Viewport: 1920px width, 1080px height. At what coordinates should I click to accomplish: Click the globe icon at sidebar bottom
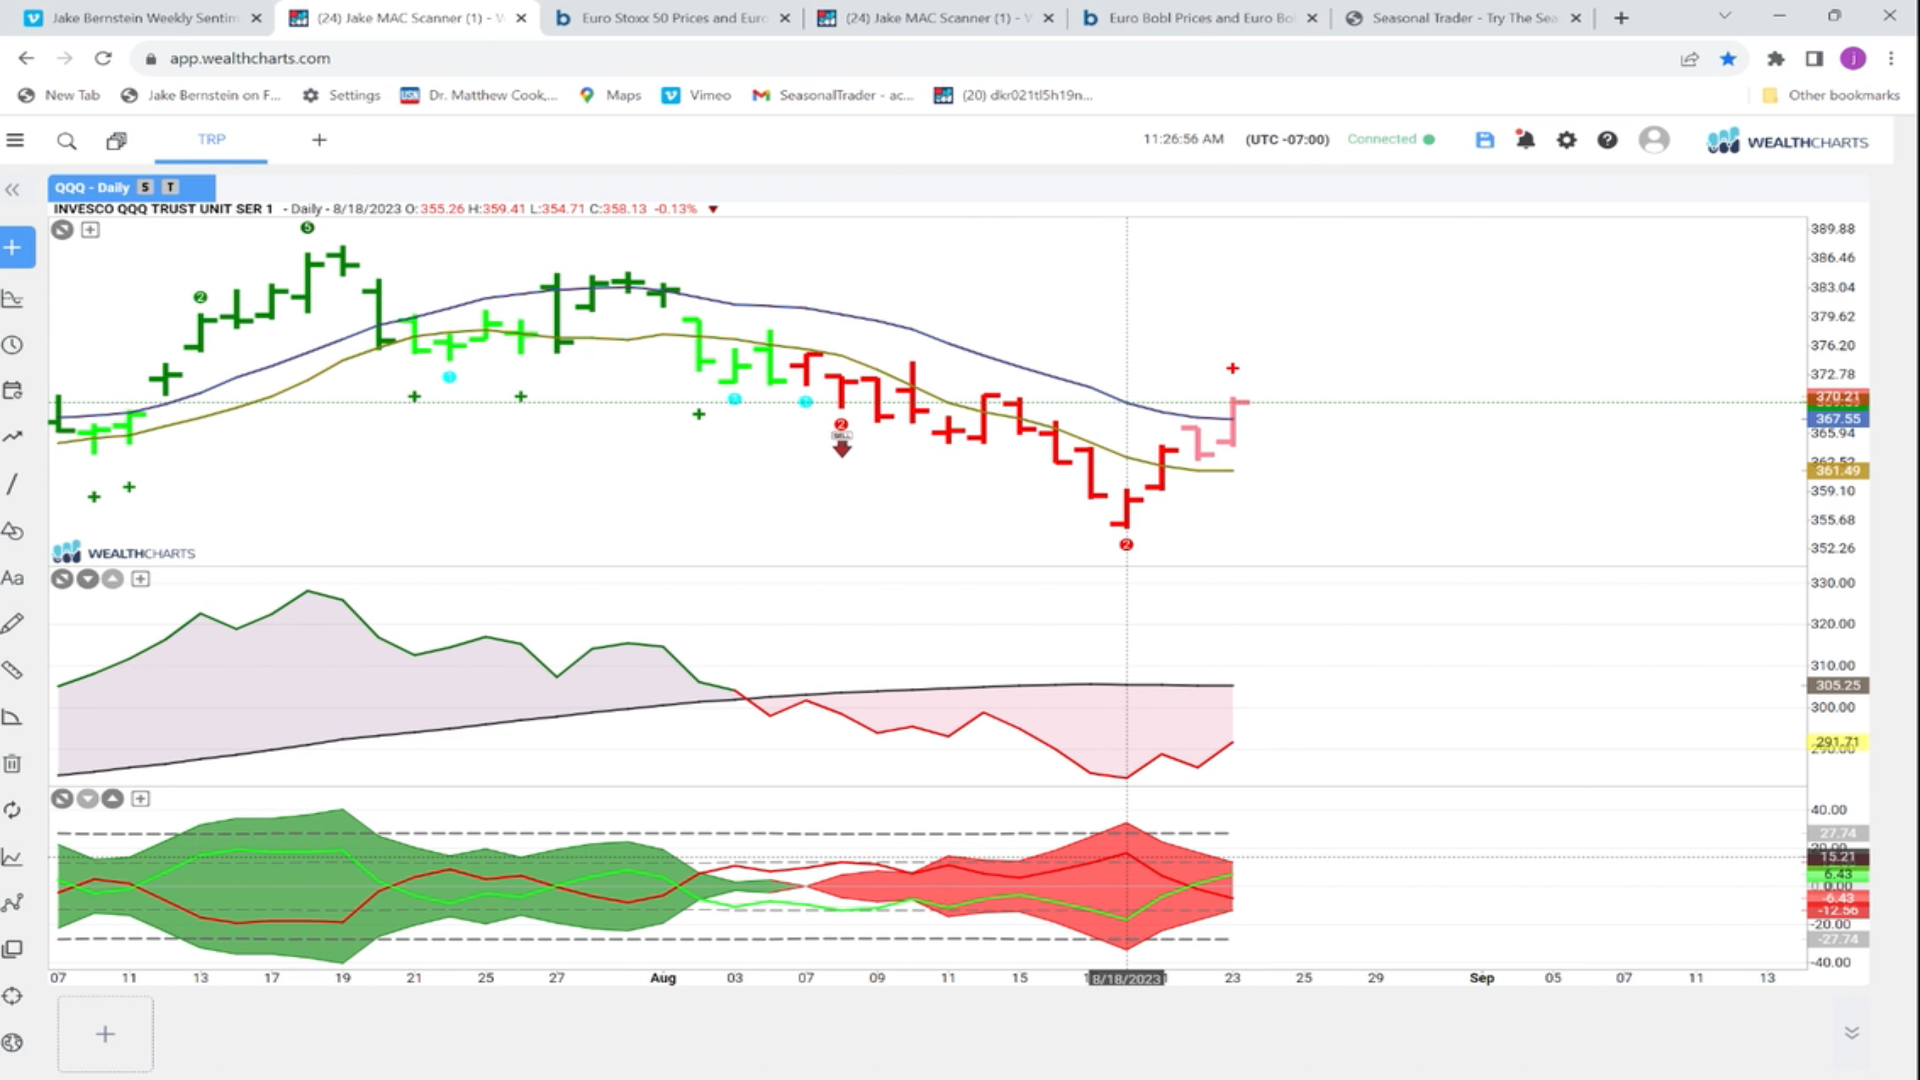coord(12,1042)
